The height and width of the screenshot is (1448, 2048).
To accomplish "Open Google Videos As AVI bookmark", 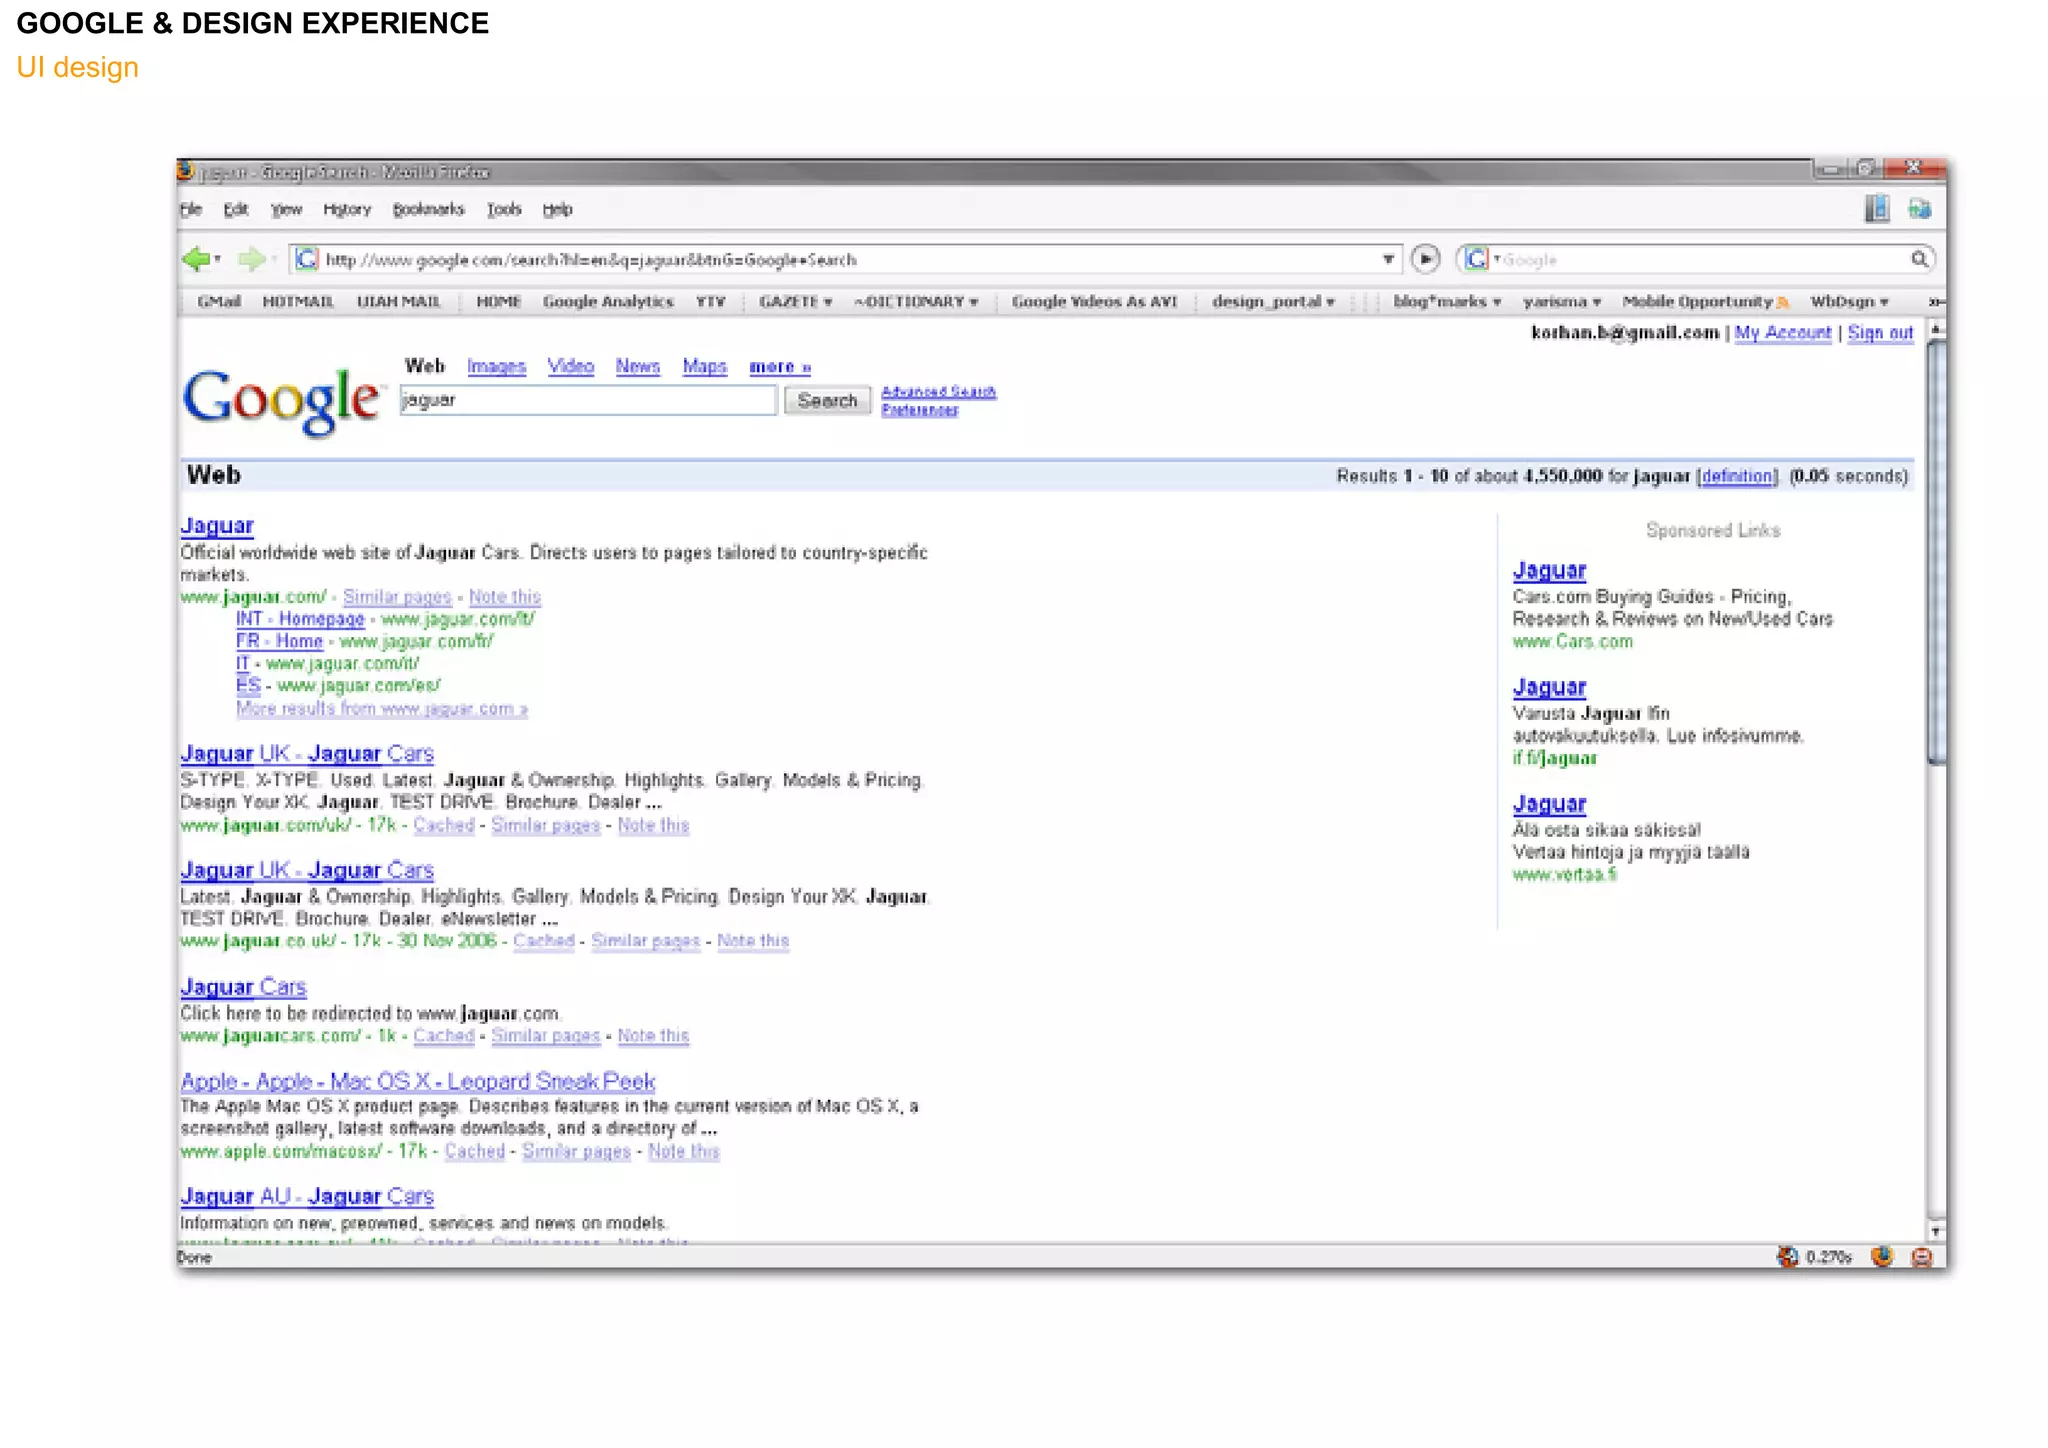I will (1094, 301).
